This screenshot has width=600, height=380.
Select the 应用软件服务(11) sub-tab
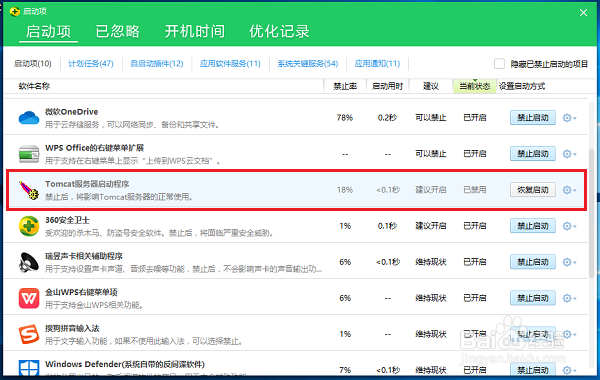pos(230,64)
